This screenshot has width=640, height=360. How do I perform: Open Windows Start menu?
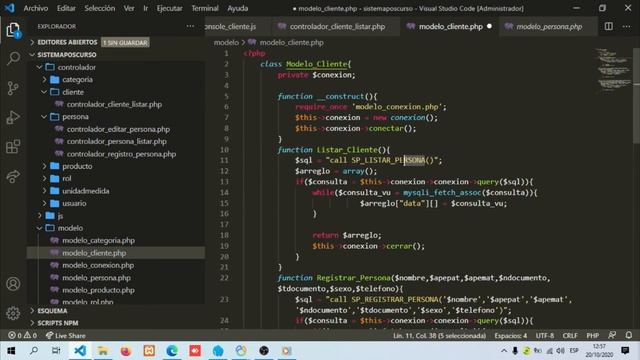point(11,351)
